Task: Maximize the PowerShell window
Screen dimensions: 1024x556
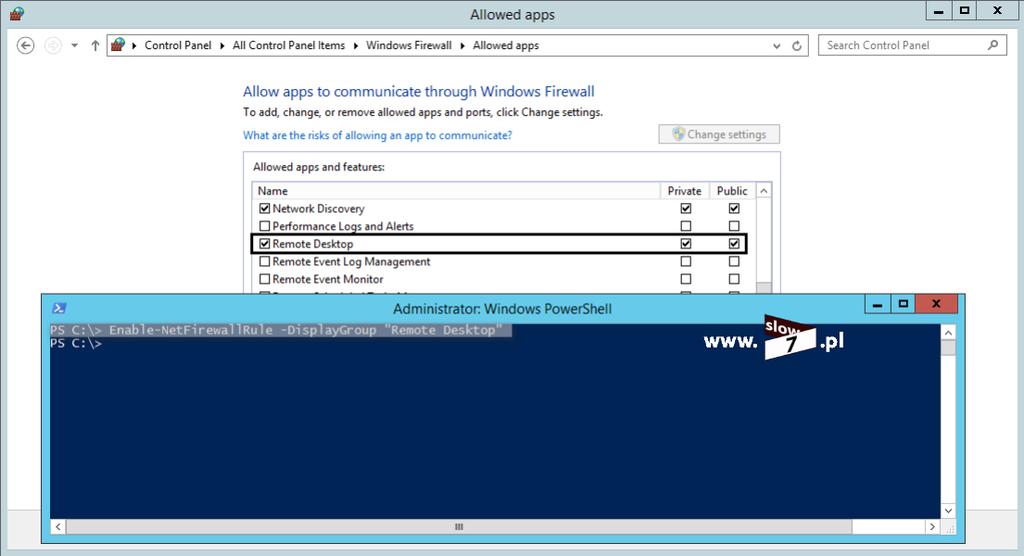Action: tap(903, 304)
